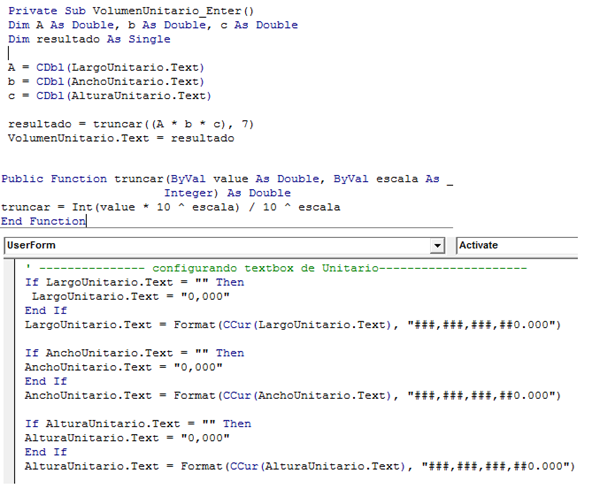This screenshot has width=600, height=504.
Task: Click the 'End If' below the LargoUnitario assignment
Action: click(46, 311)
